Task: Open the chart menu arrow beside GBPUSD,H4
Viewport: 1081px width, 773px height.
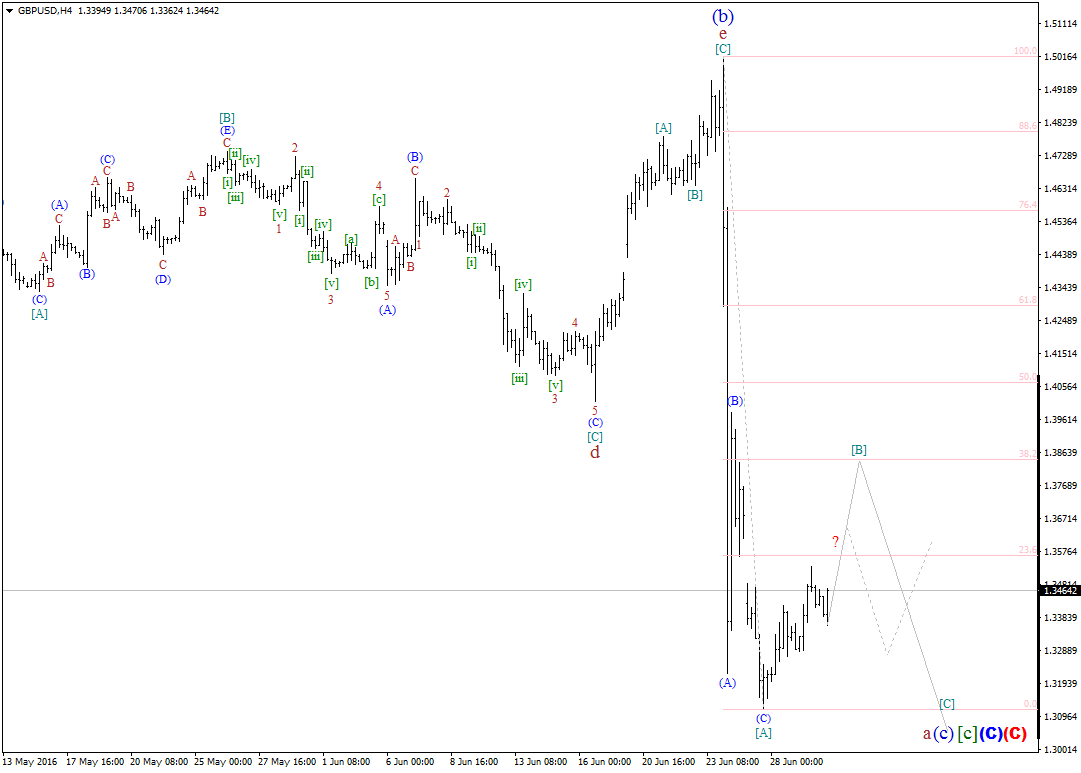Action: [x=9, y=10]
